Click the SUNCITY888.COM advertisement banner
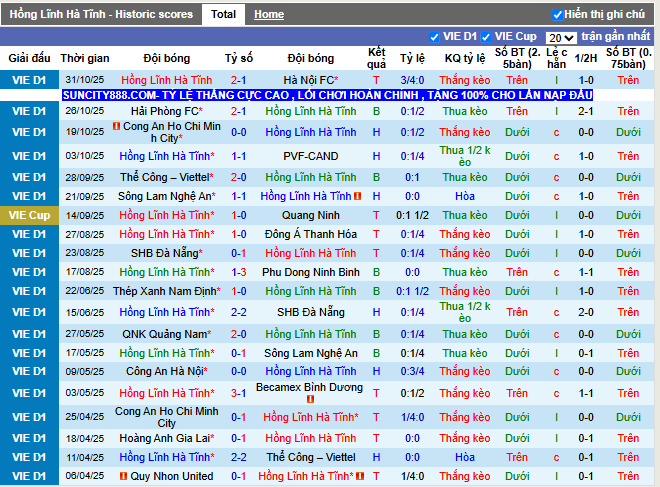The width and height of the screenshot is (660, 487). [327, 95]
